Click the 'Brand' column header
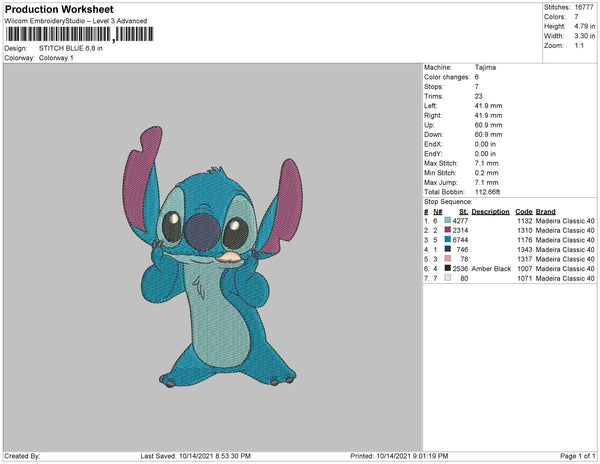 point(545,212)
